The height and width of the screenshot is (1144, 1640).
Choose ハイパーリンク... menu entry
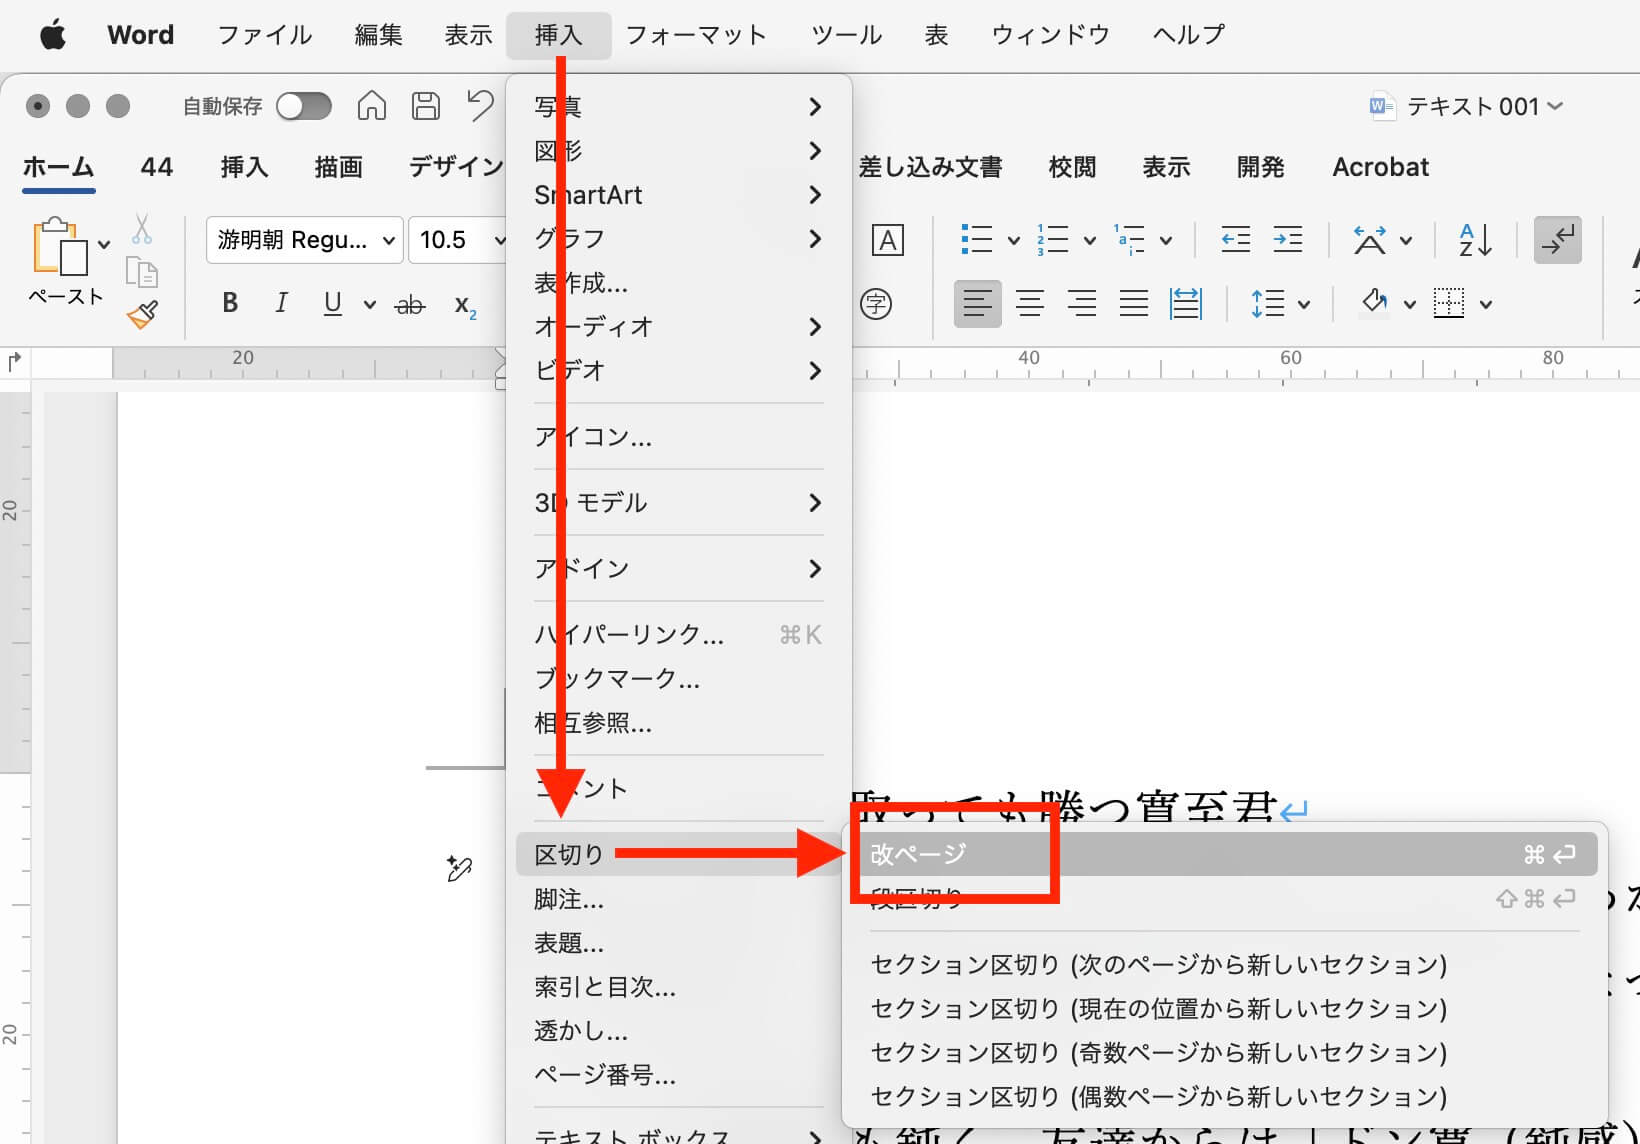point(679,634)
